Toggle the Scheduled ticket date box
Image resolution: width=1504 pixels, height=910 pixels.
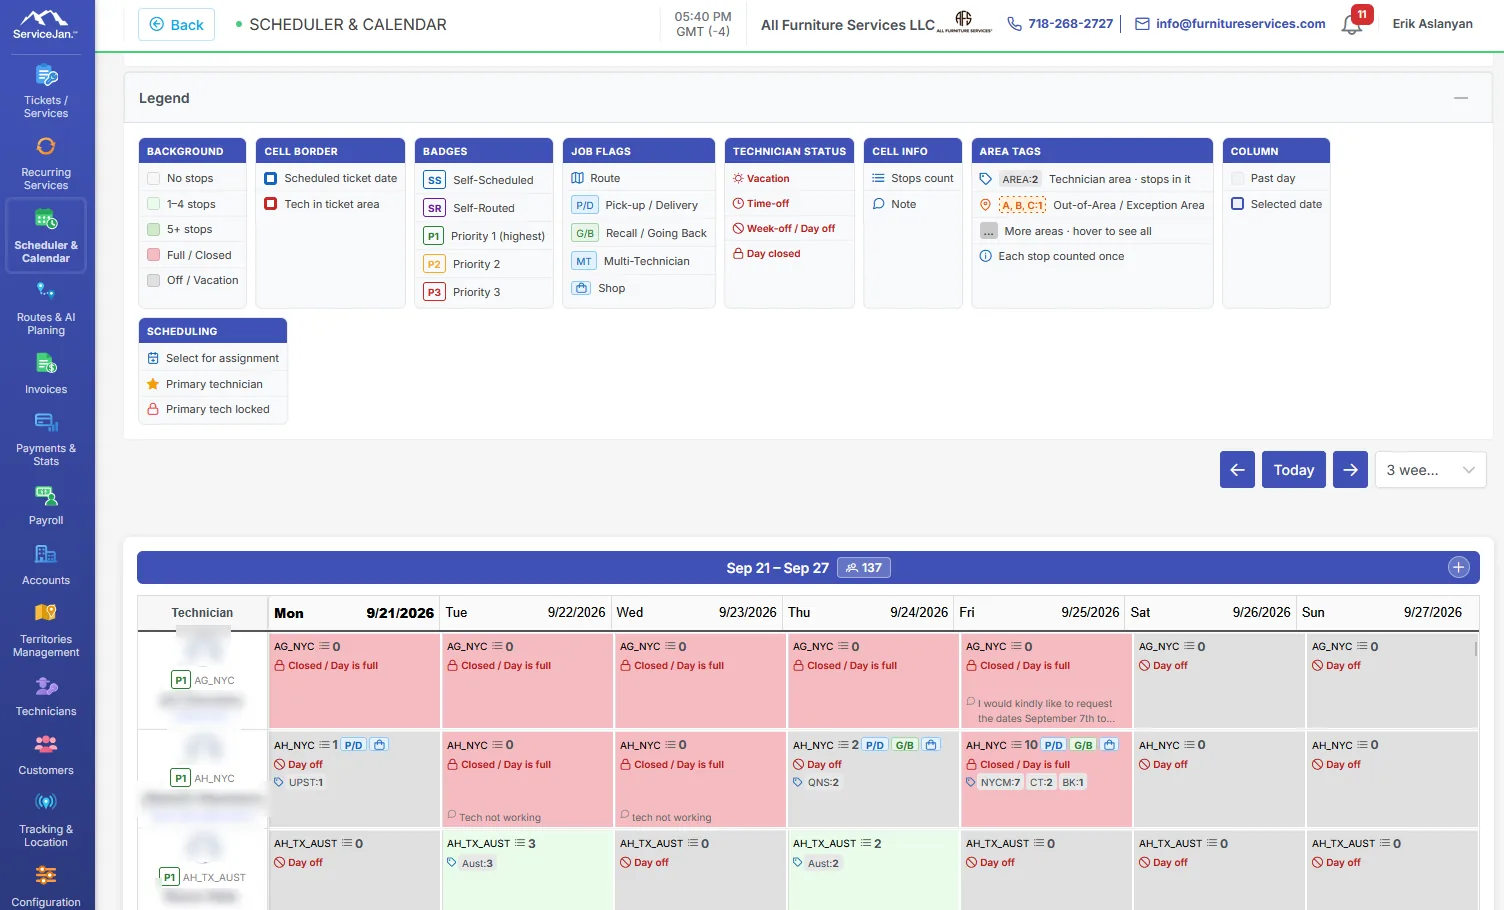[270, 178]
